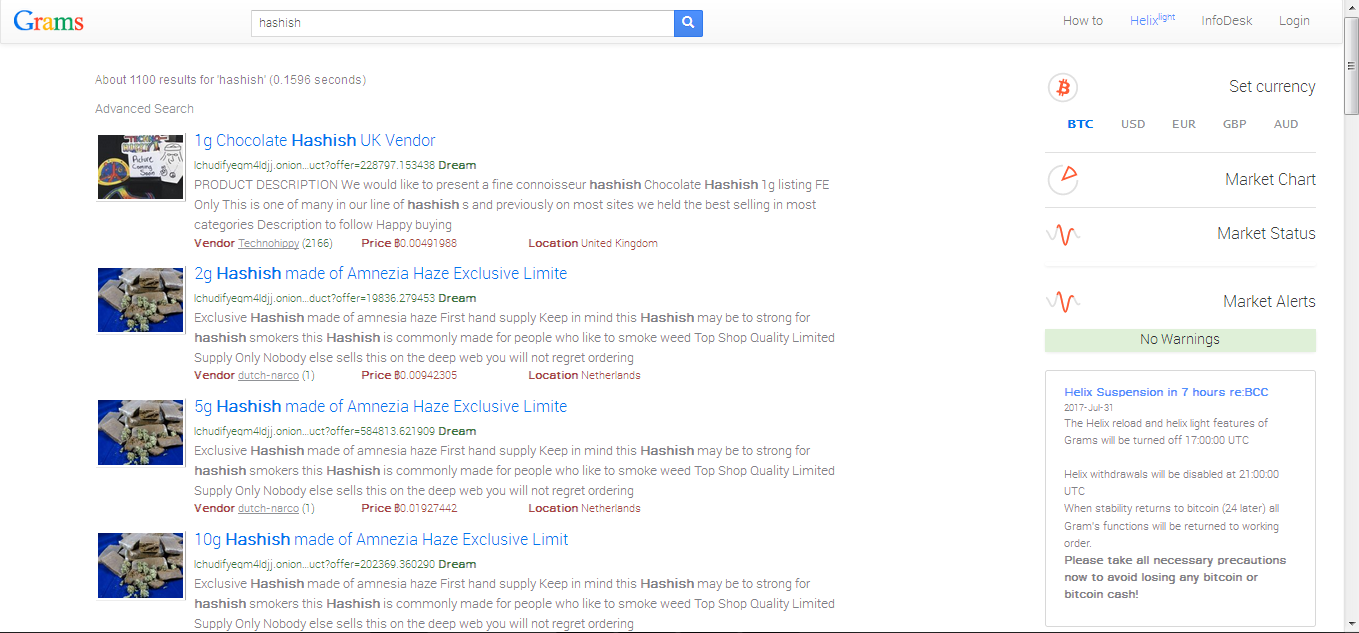Click the Set currency heading

coord(1272,87)
